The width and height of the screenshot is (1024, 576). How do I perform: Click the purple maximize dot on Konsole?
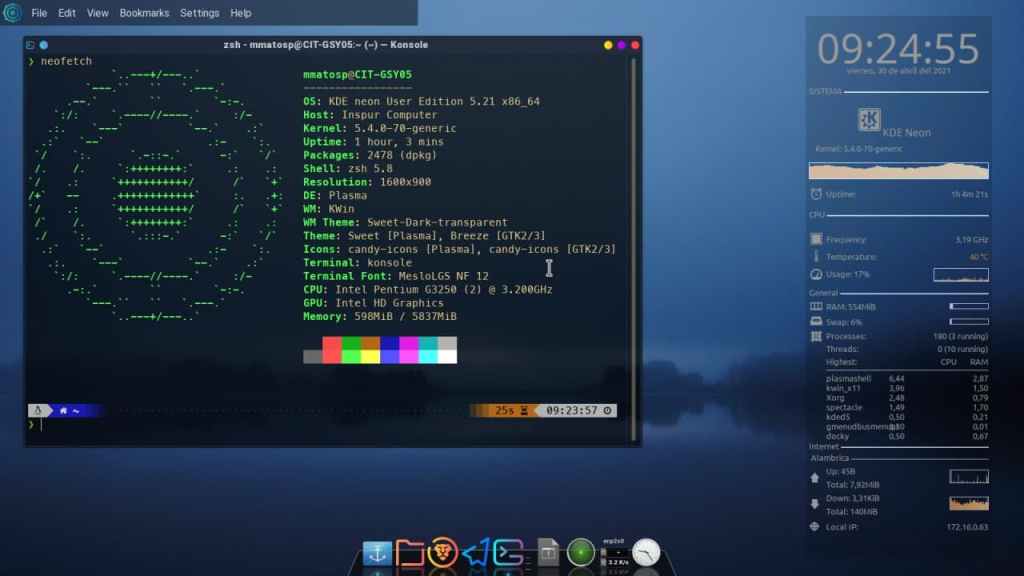click(622, 45)
